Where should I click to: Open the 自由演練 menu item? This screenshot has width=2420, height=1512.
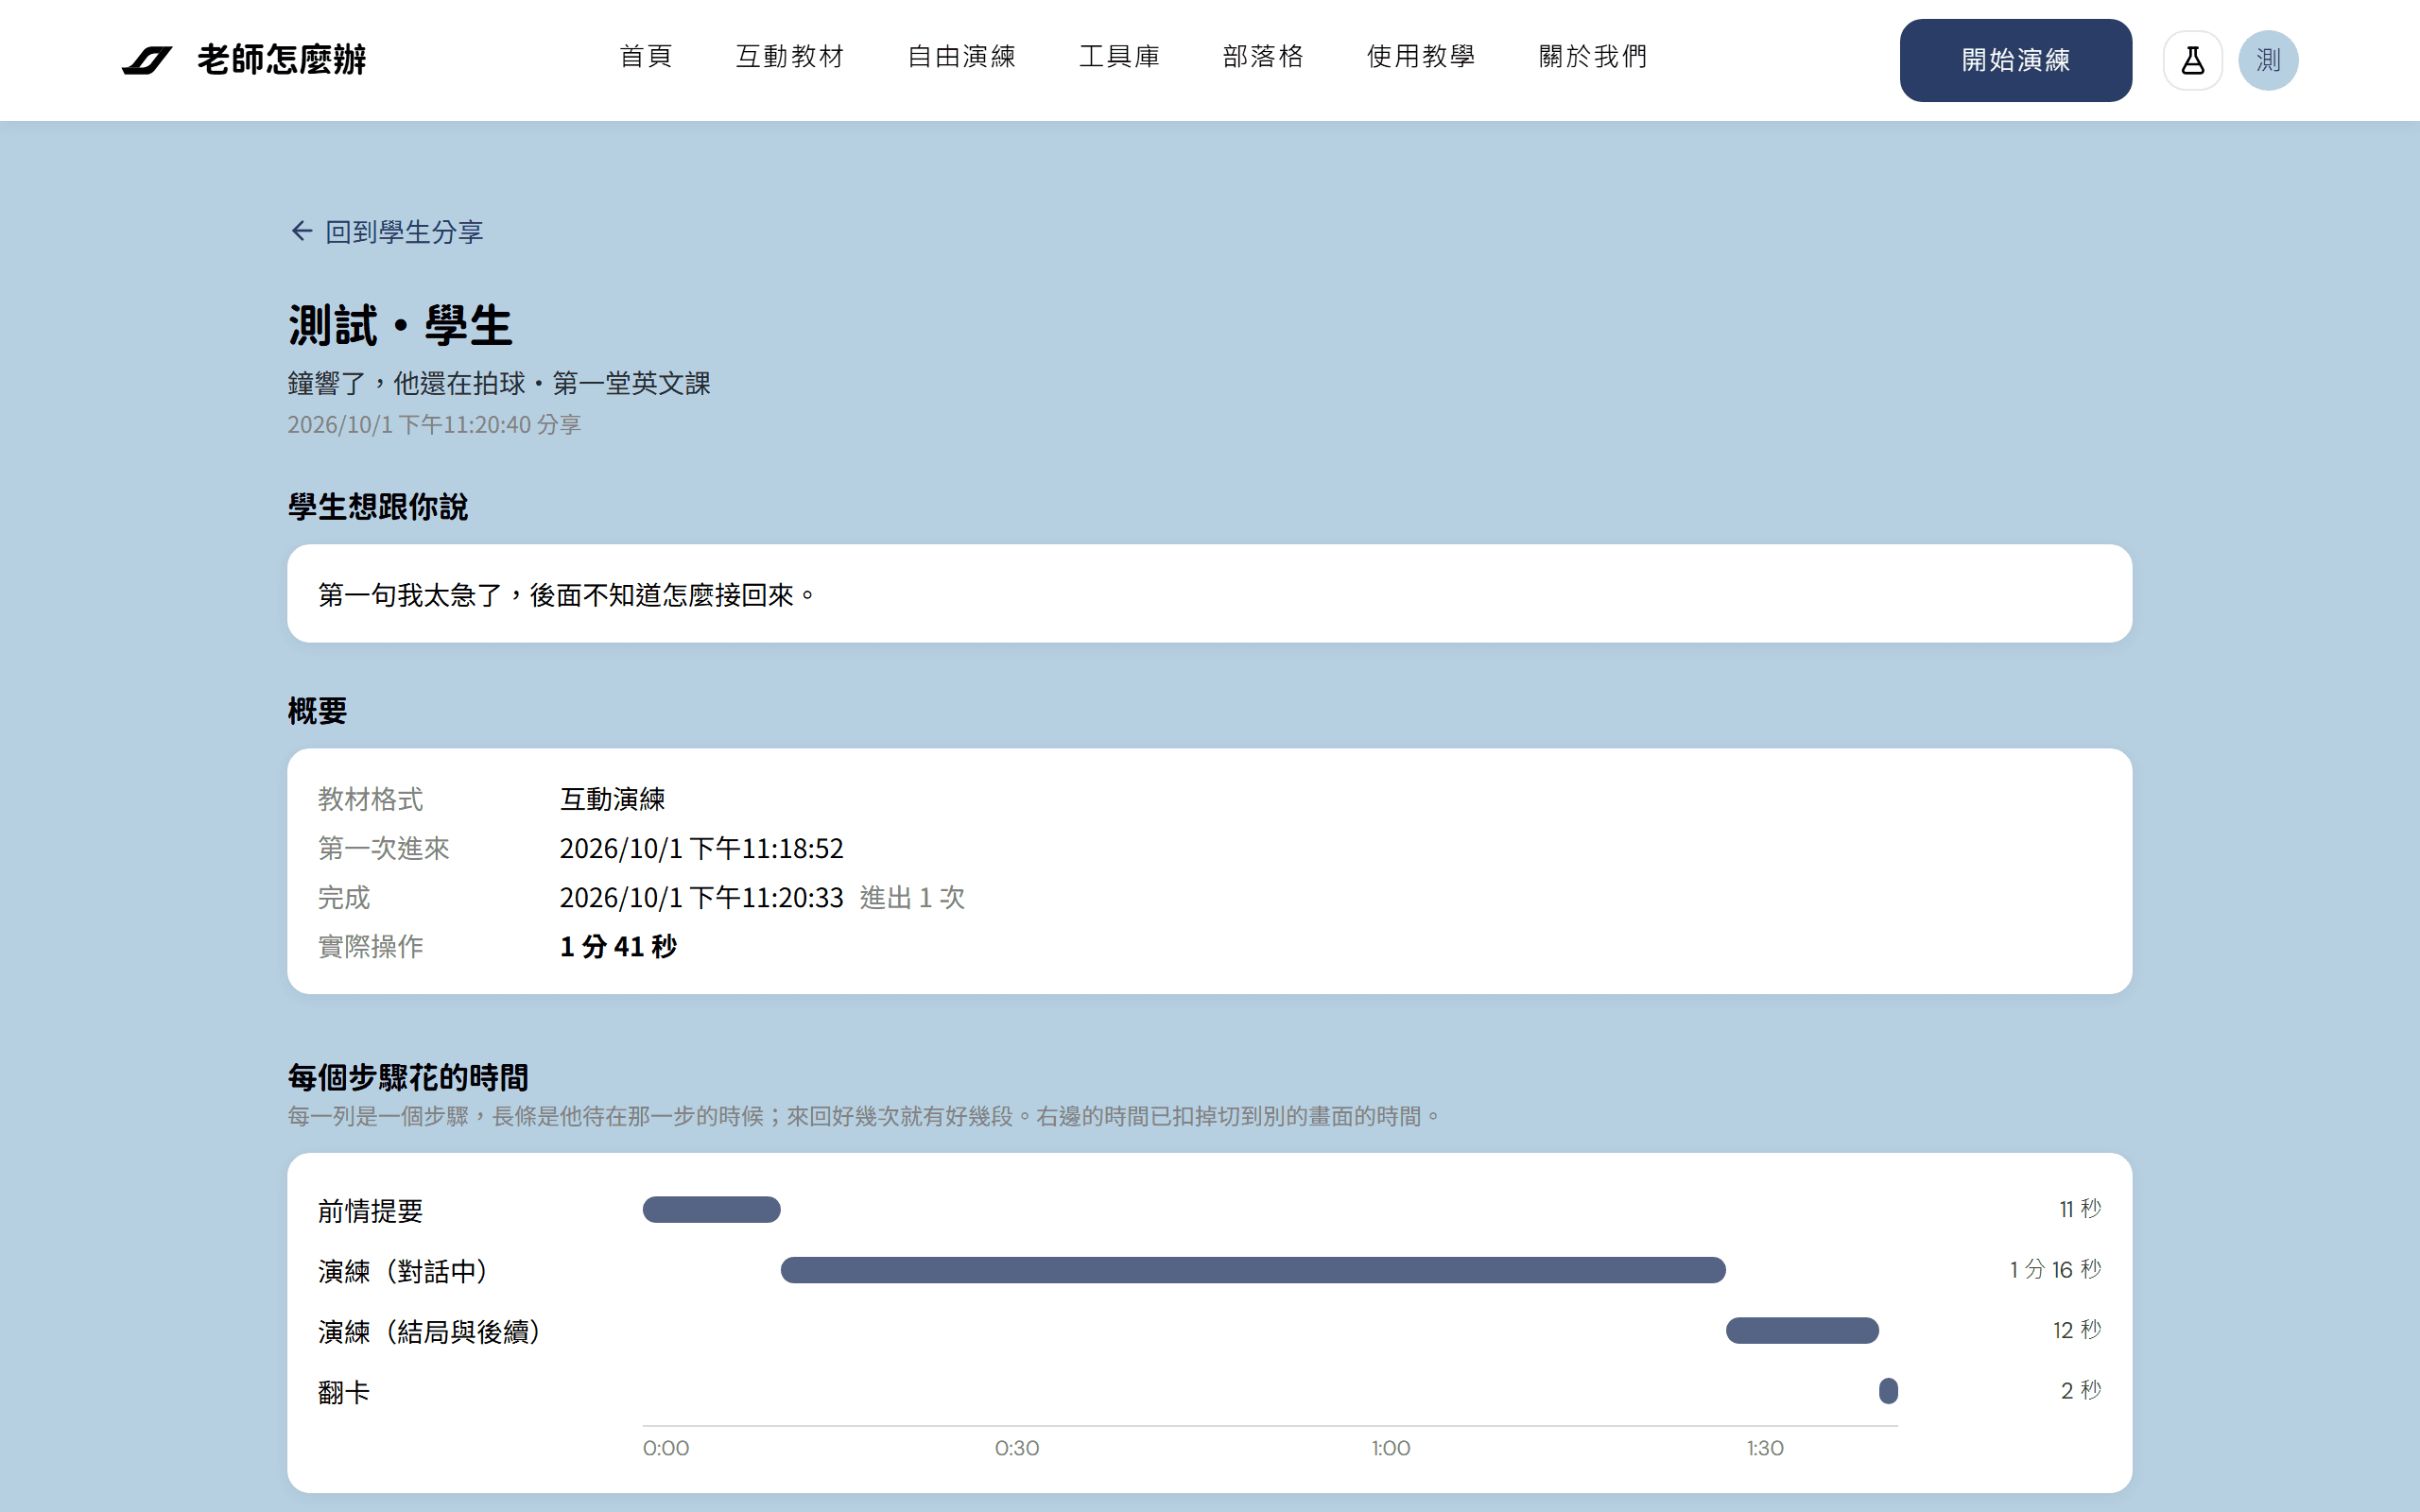(961, 57)
